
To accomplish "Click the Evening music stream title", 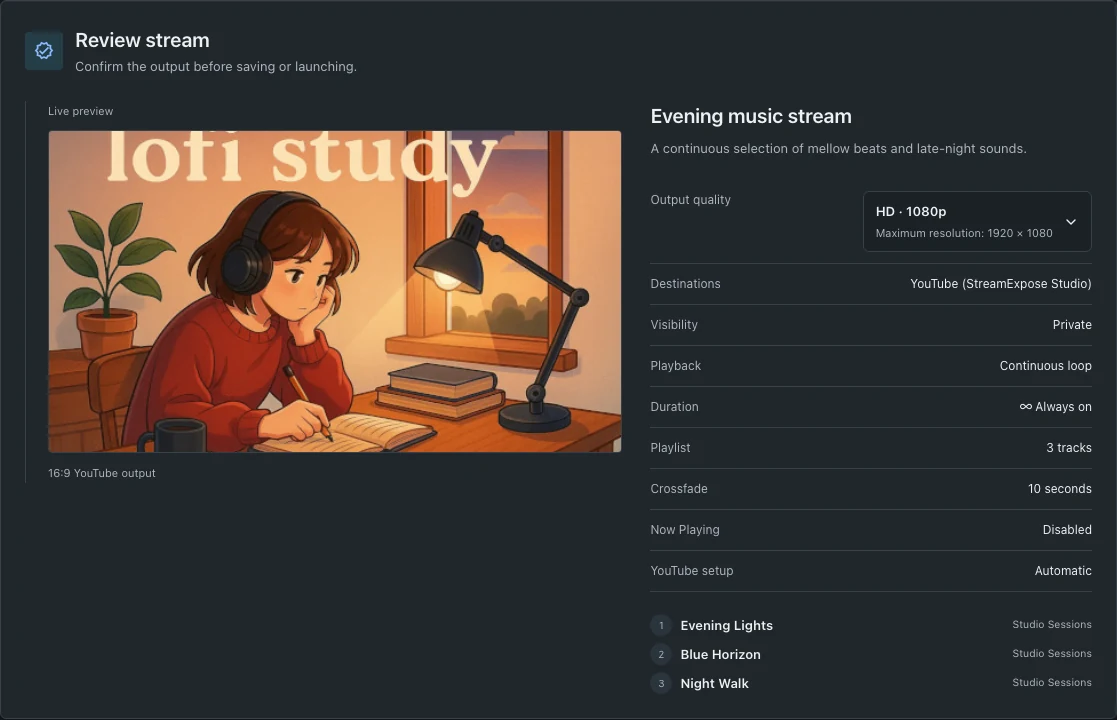I will pyautogui.click(x=751, y=116).
